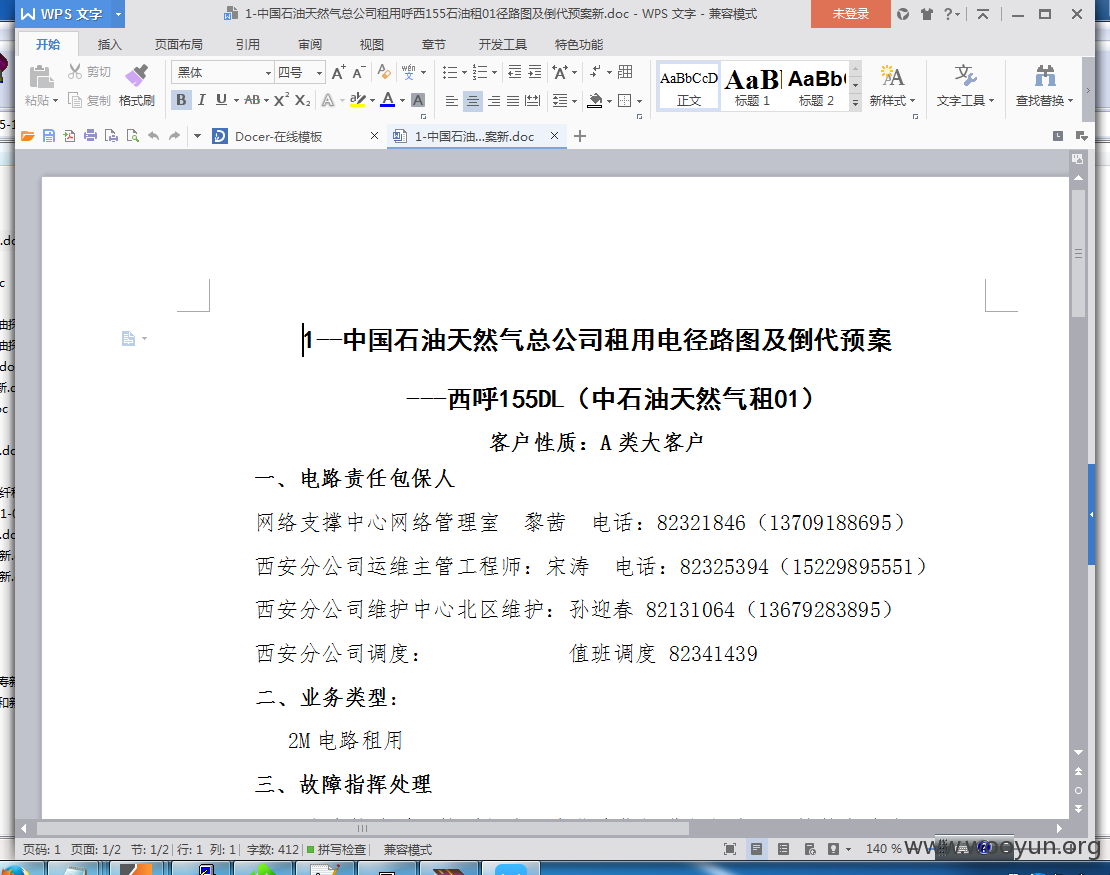The image size is (1110, 875).
Task: Toggle center alignment
Action: point(473,101)
